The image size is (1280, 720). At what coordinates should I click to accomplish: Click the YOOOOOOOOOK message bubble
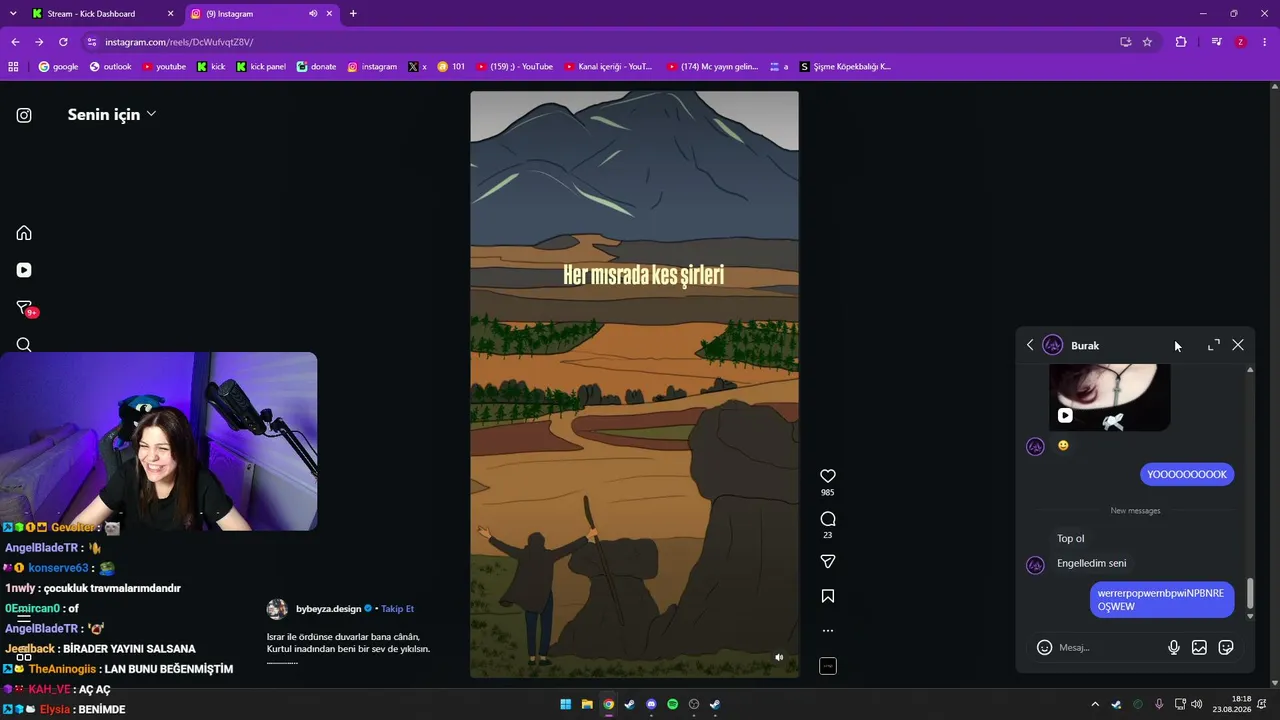[1187, 474]
